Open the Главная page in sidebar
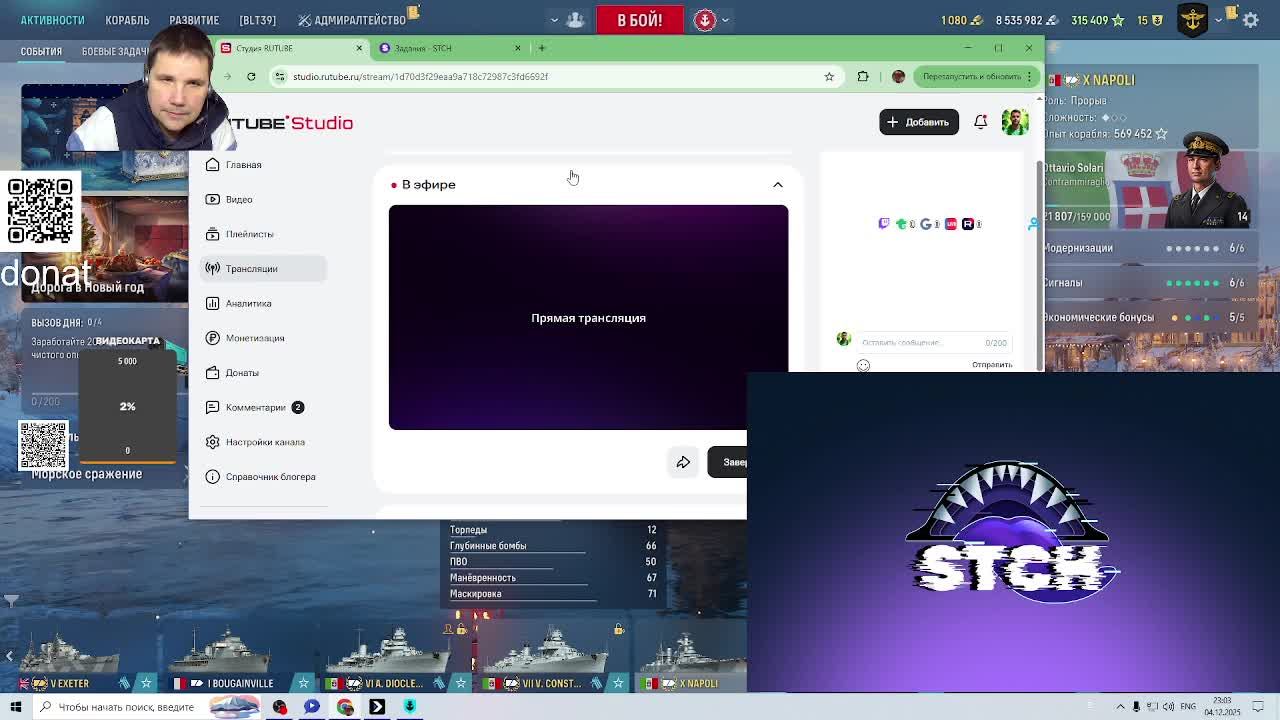 coord(262,165)
